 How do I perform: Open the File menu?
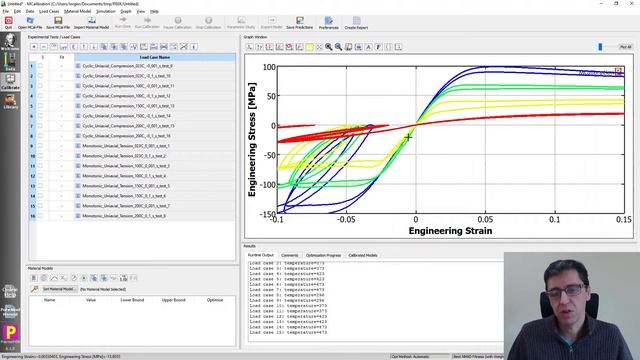6,11
